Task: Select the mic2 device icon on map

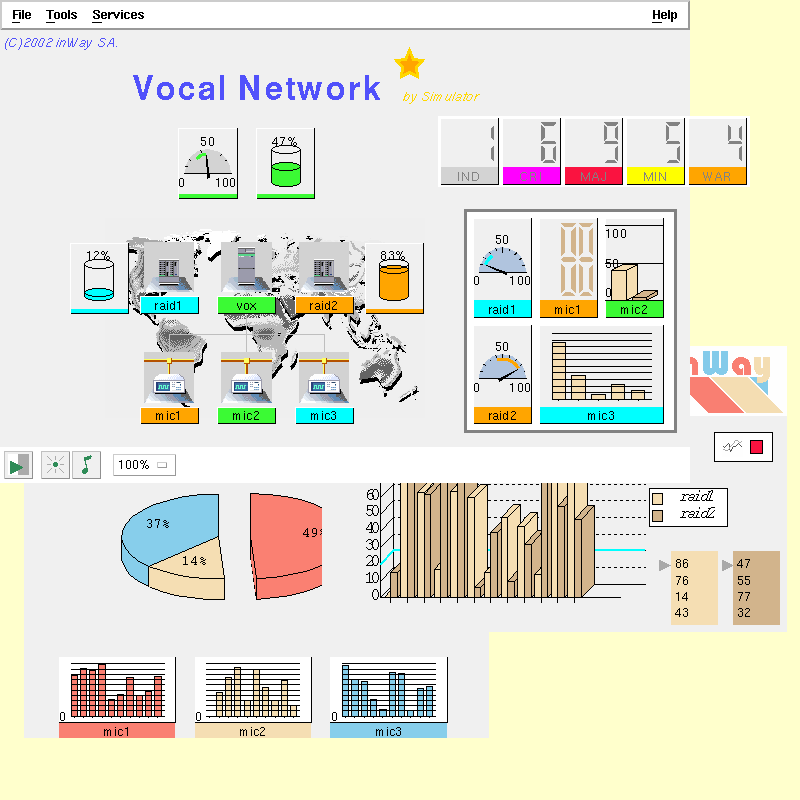Action: click(x=246, y=379)
